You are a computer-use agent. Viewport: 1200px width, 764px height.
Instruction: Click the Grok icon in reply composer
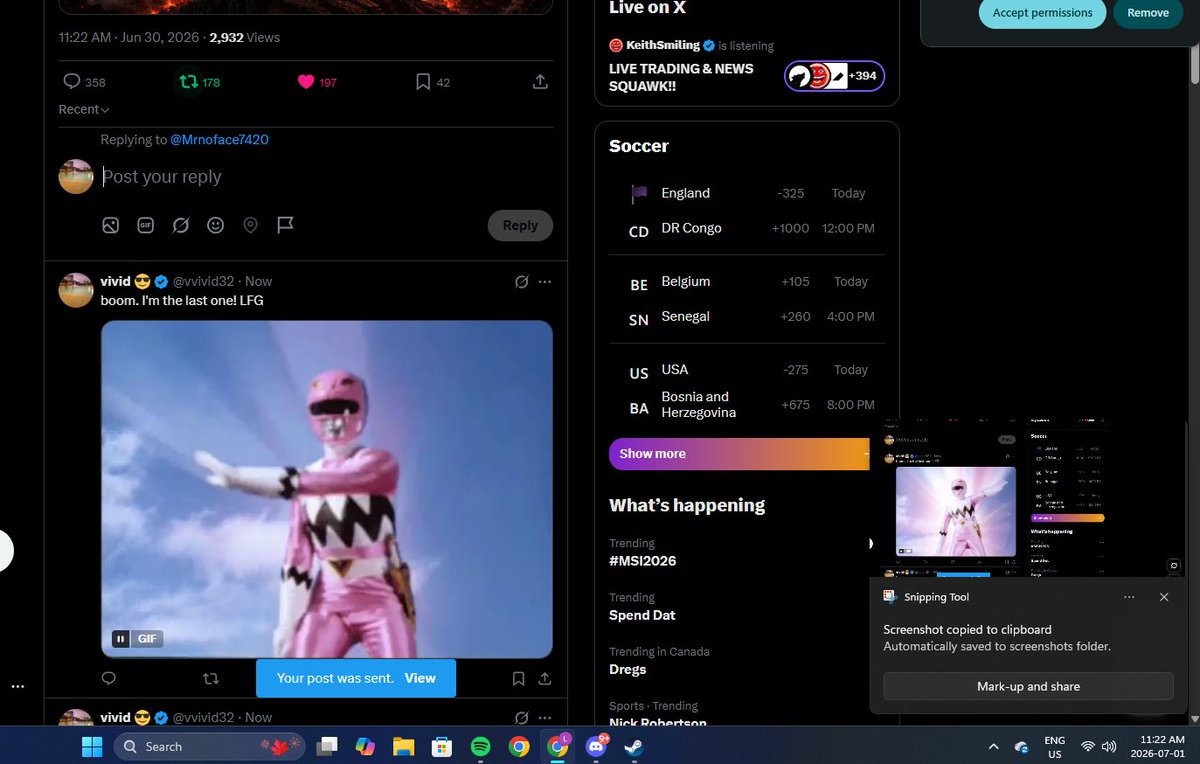180,226
